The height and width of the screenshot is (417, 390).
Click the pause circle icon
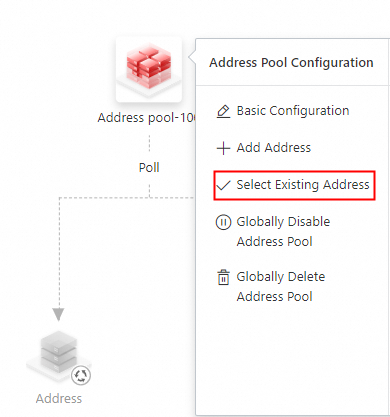pyautogui.click(x=223, y=222)
